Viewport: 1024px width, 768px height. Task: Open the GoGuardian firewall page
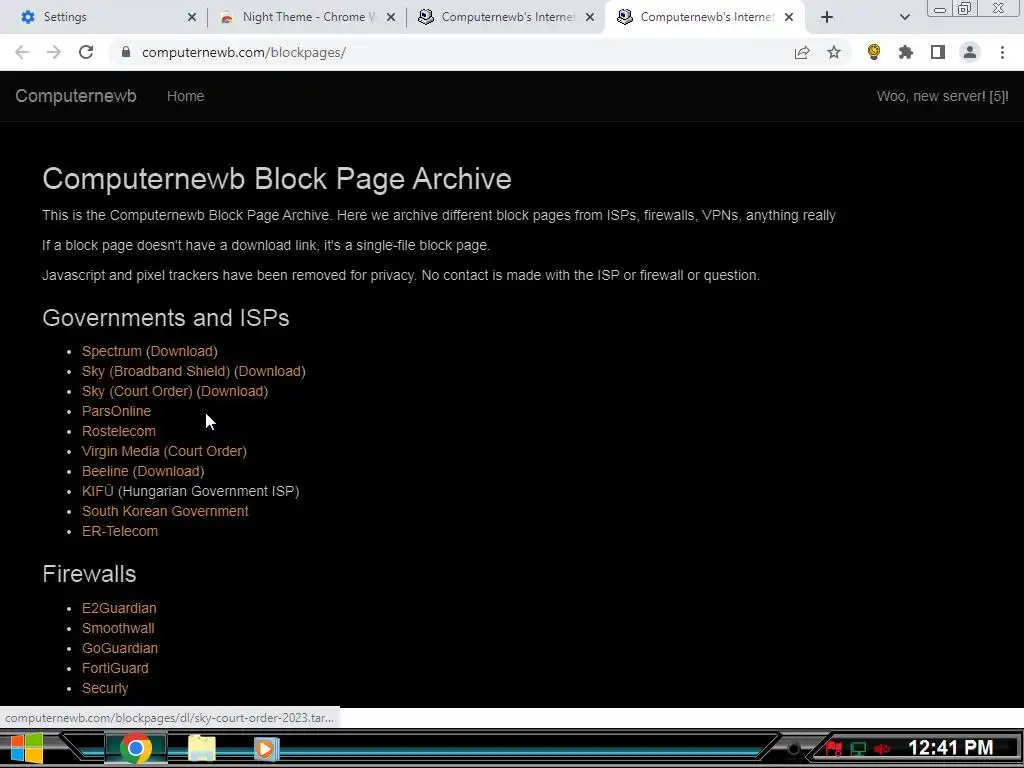pos(120,648)
